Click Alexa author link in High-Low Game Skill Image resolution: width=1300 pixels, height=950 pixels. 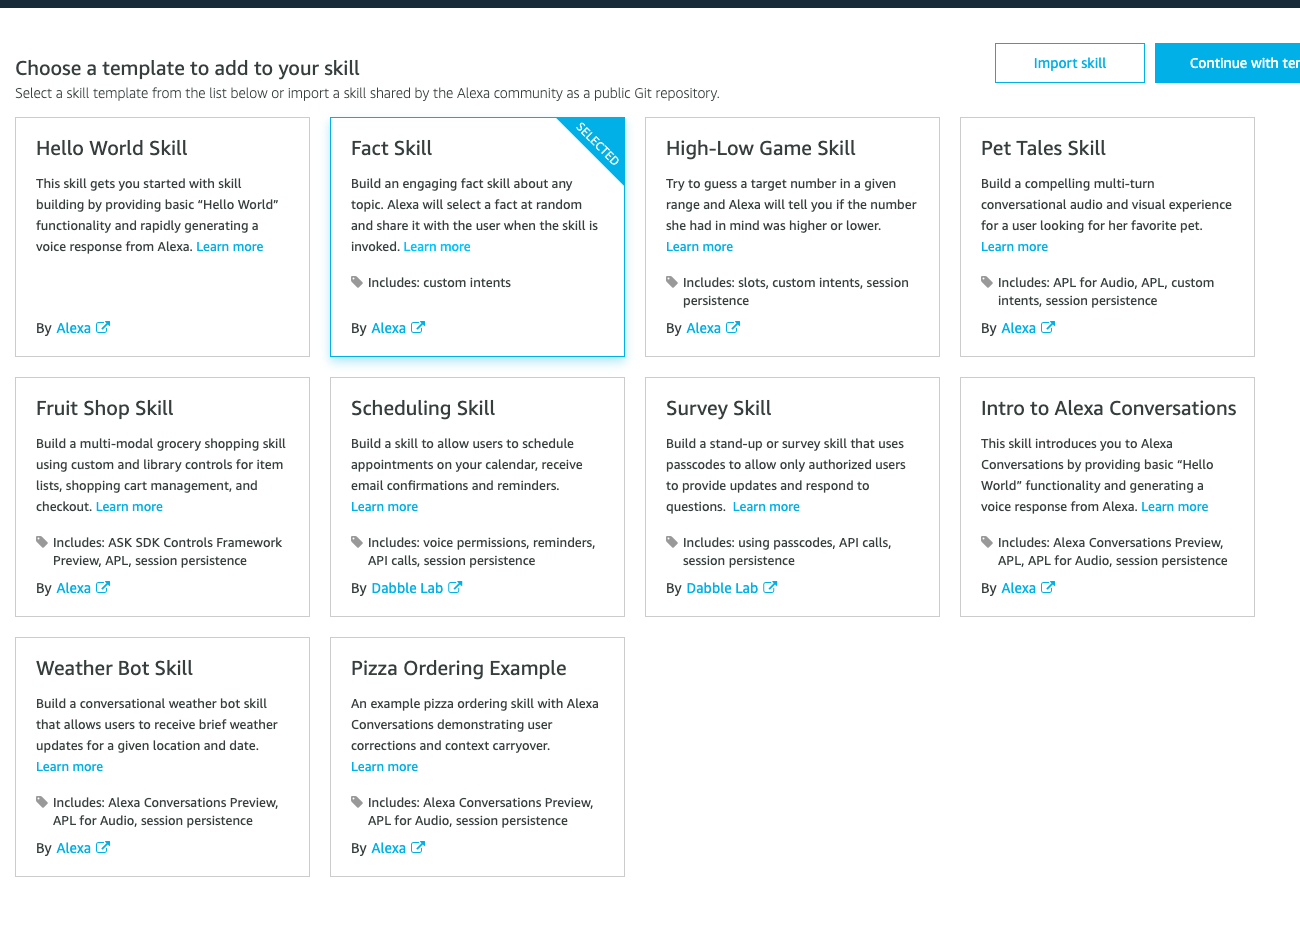click(704, 328)
